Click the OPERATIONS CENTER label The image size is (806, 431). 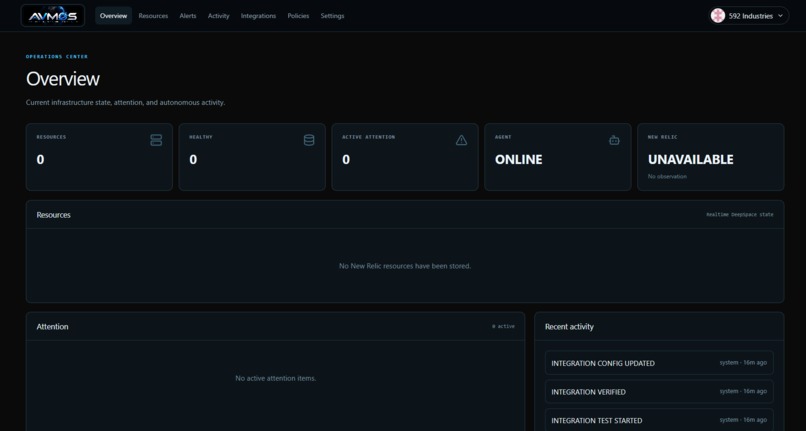[57, 57]
